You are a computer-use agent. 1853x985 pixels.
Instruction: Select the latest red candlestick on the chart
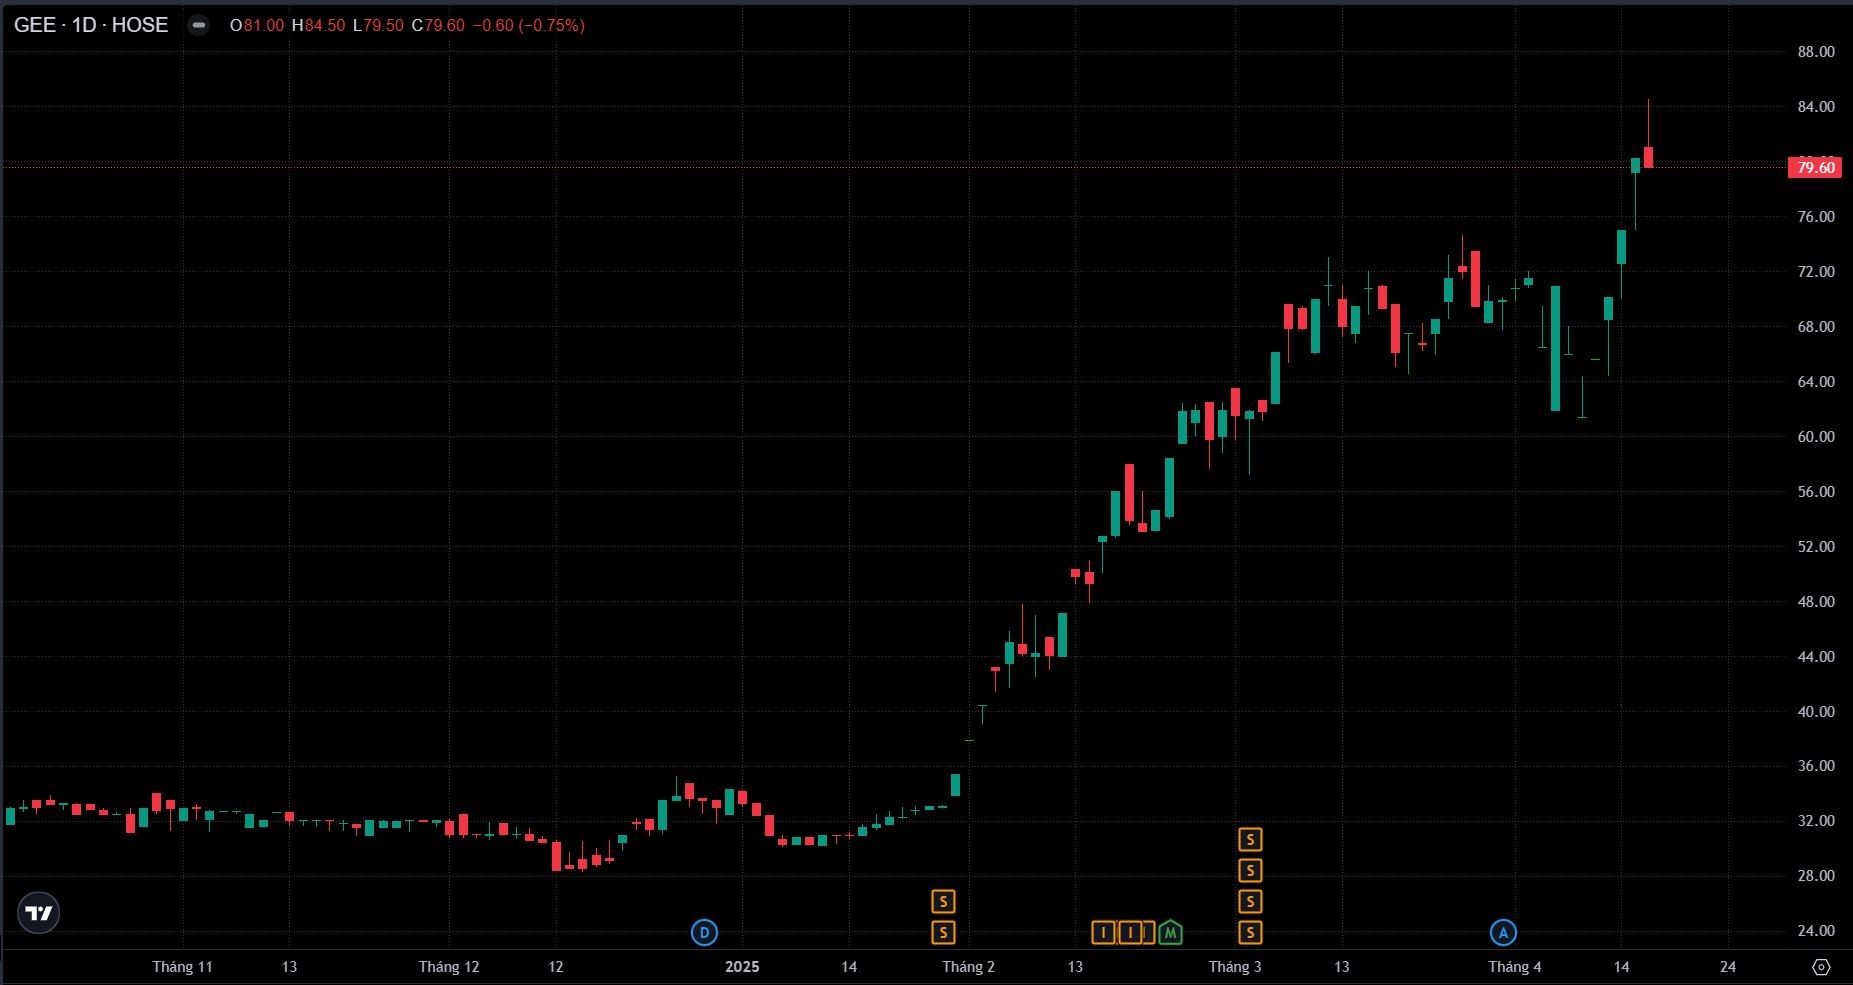pos(1648,157)
